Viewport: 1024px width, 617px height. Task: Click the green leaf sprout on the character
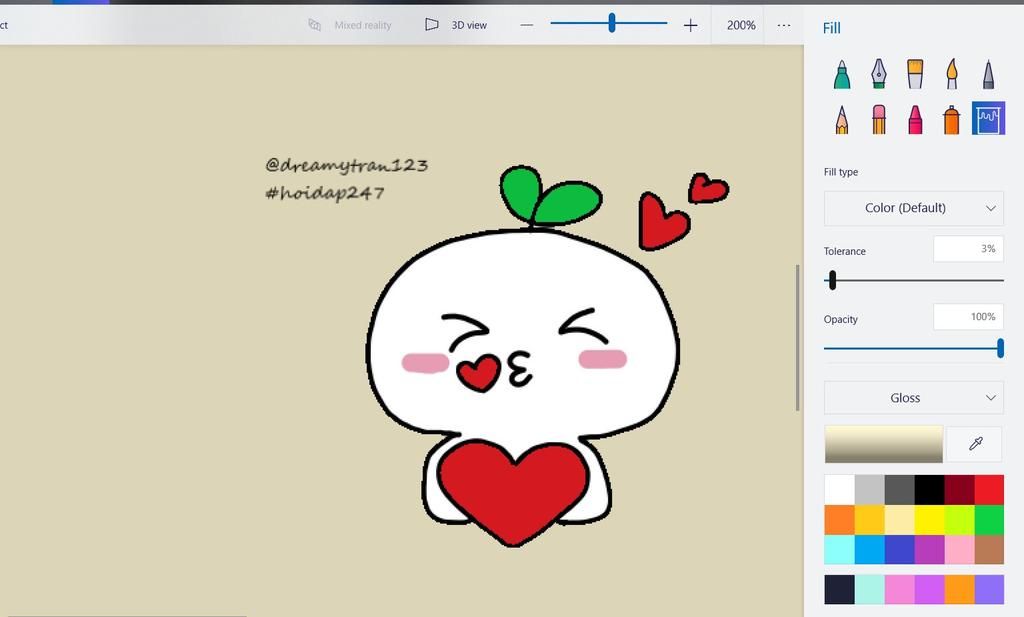click(550, 195)
